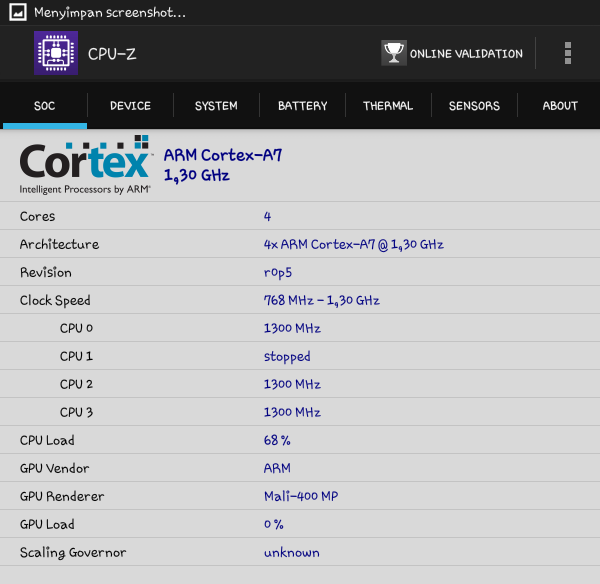600x584 pixels.
Task: Tap the 'GPU Load' label
Action: 47,524
